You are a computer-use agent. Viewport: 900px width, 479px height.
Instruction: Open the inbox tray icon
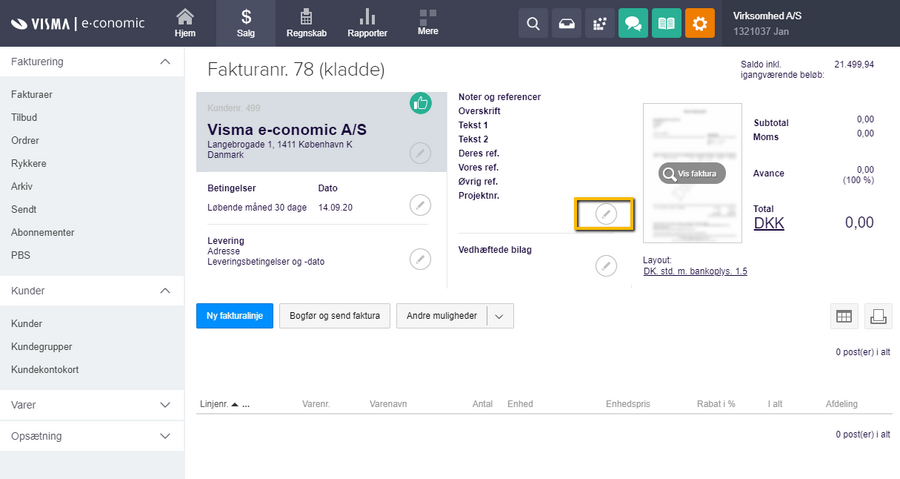pos(566,23)
